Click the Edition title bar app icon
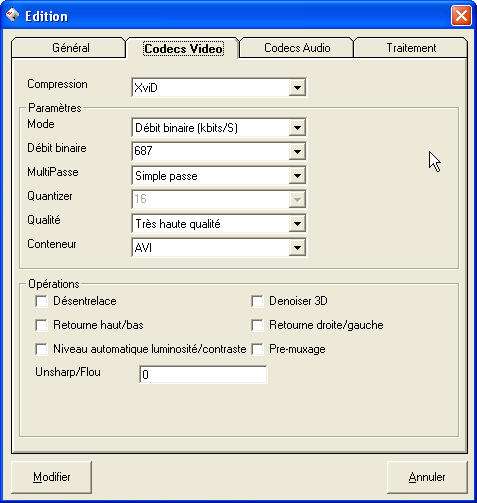The width and height of the screenshot is (477, 503). tap(12, 15)
